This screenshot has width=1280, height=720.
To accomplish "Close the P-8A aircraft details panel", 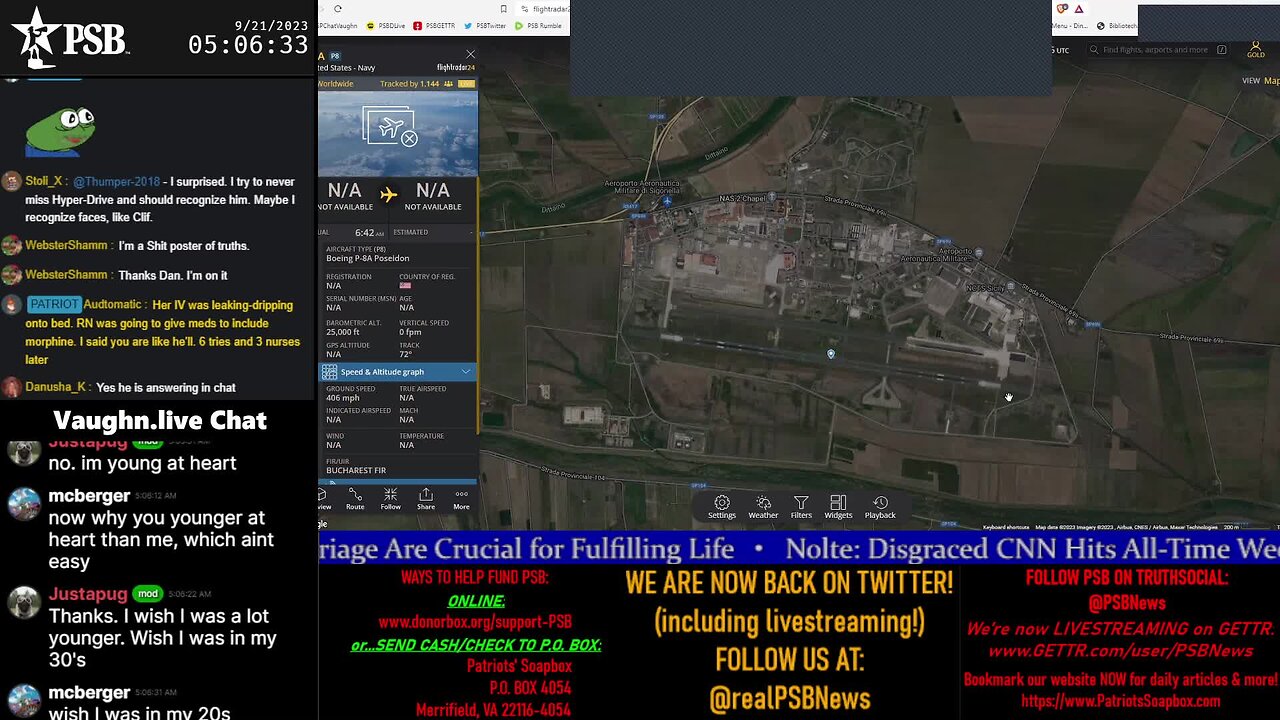I will click(x=470, y=55).
